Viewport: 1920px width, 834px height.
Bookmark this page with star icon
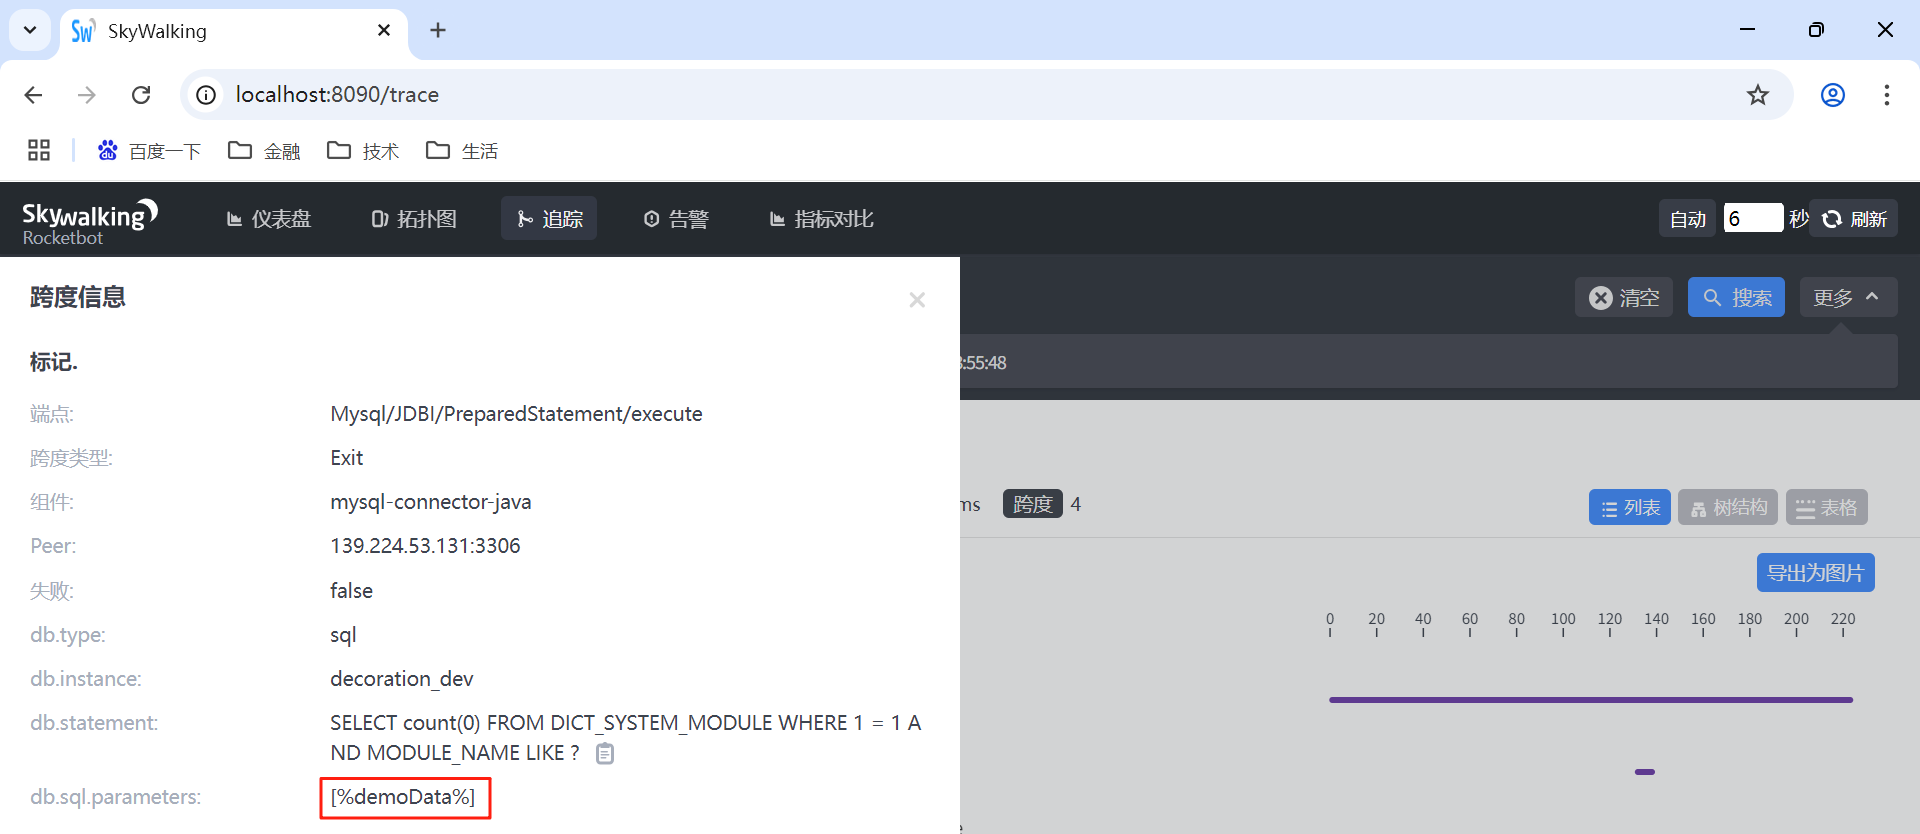tap(1758, 95)
